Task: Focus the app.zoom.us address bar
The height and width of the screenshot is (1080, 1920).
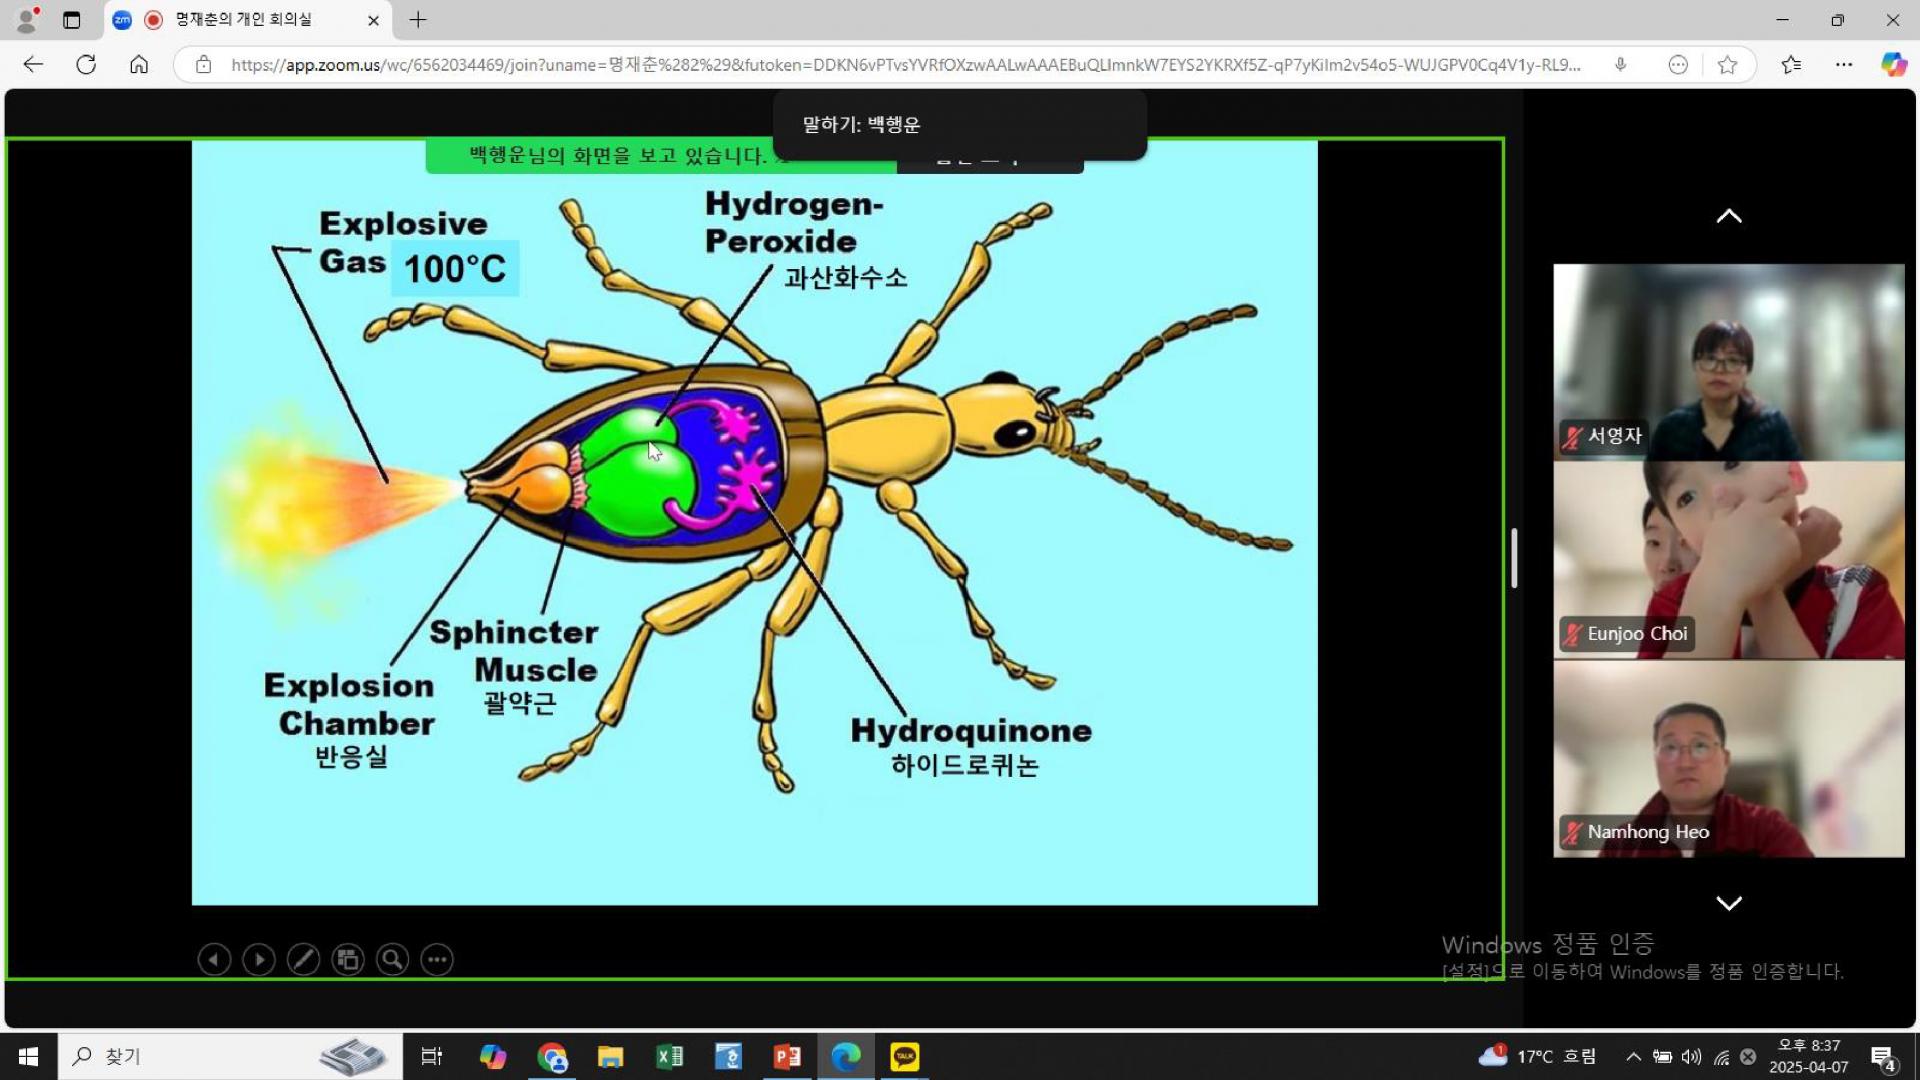Action: (x=905, y=65)
